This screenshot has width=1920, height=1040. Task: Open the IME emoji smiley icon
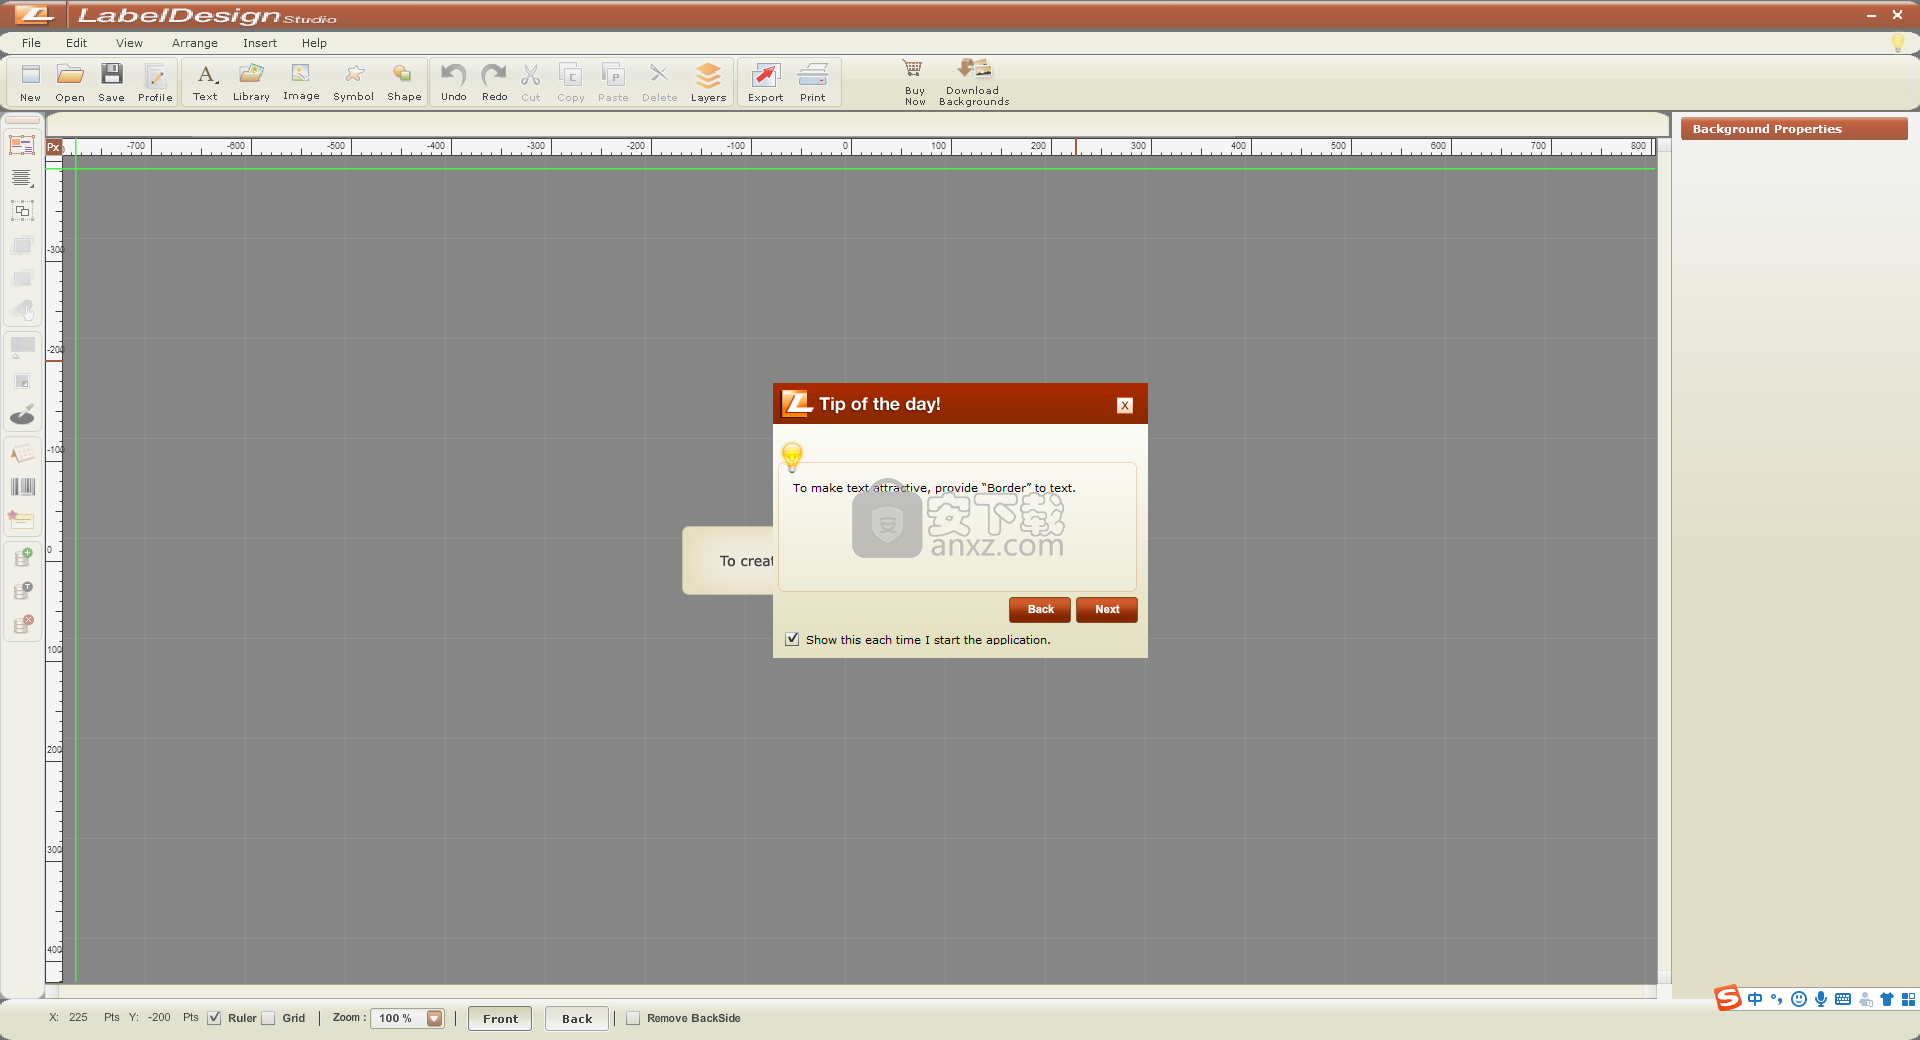pyautogui.click(x=1799, y=999)
